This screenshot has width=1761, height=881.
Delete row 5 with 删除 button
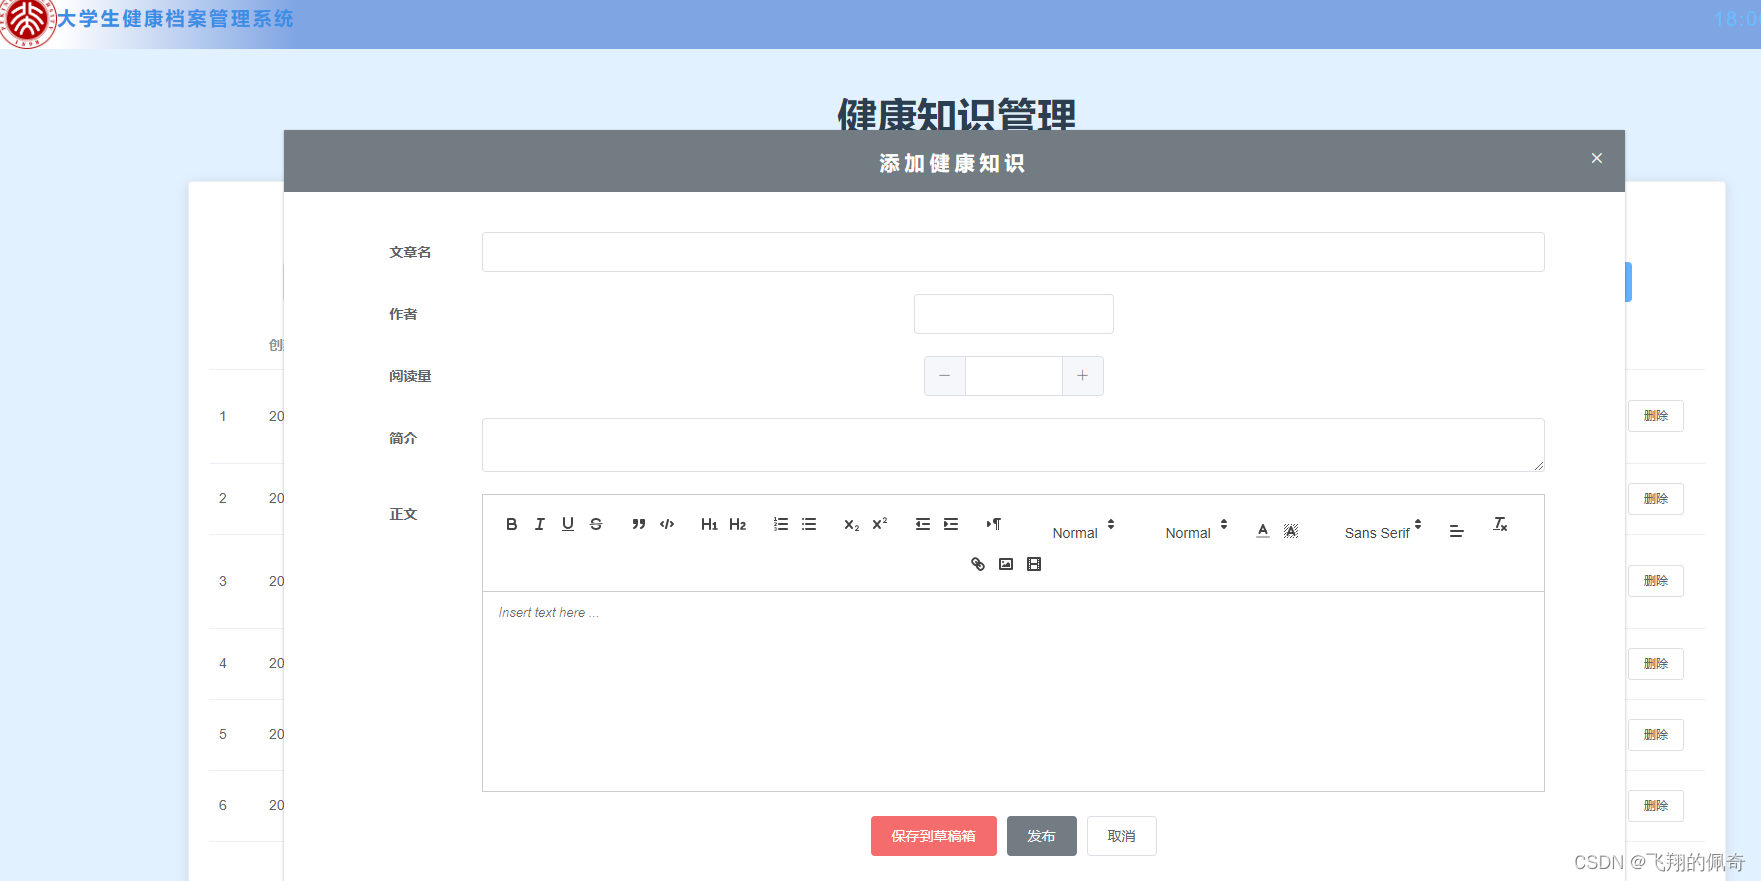click(x=1655, y=735)
